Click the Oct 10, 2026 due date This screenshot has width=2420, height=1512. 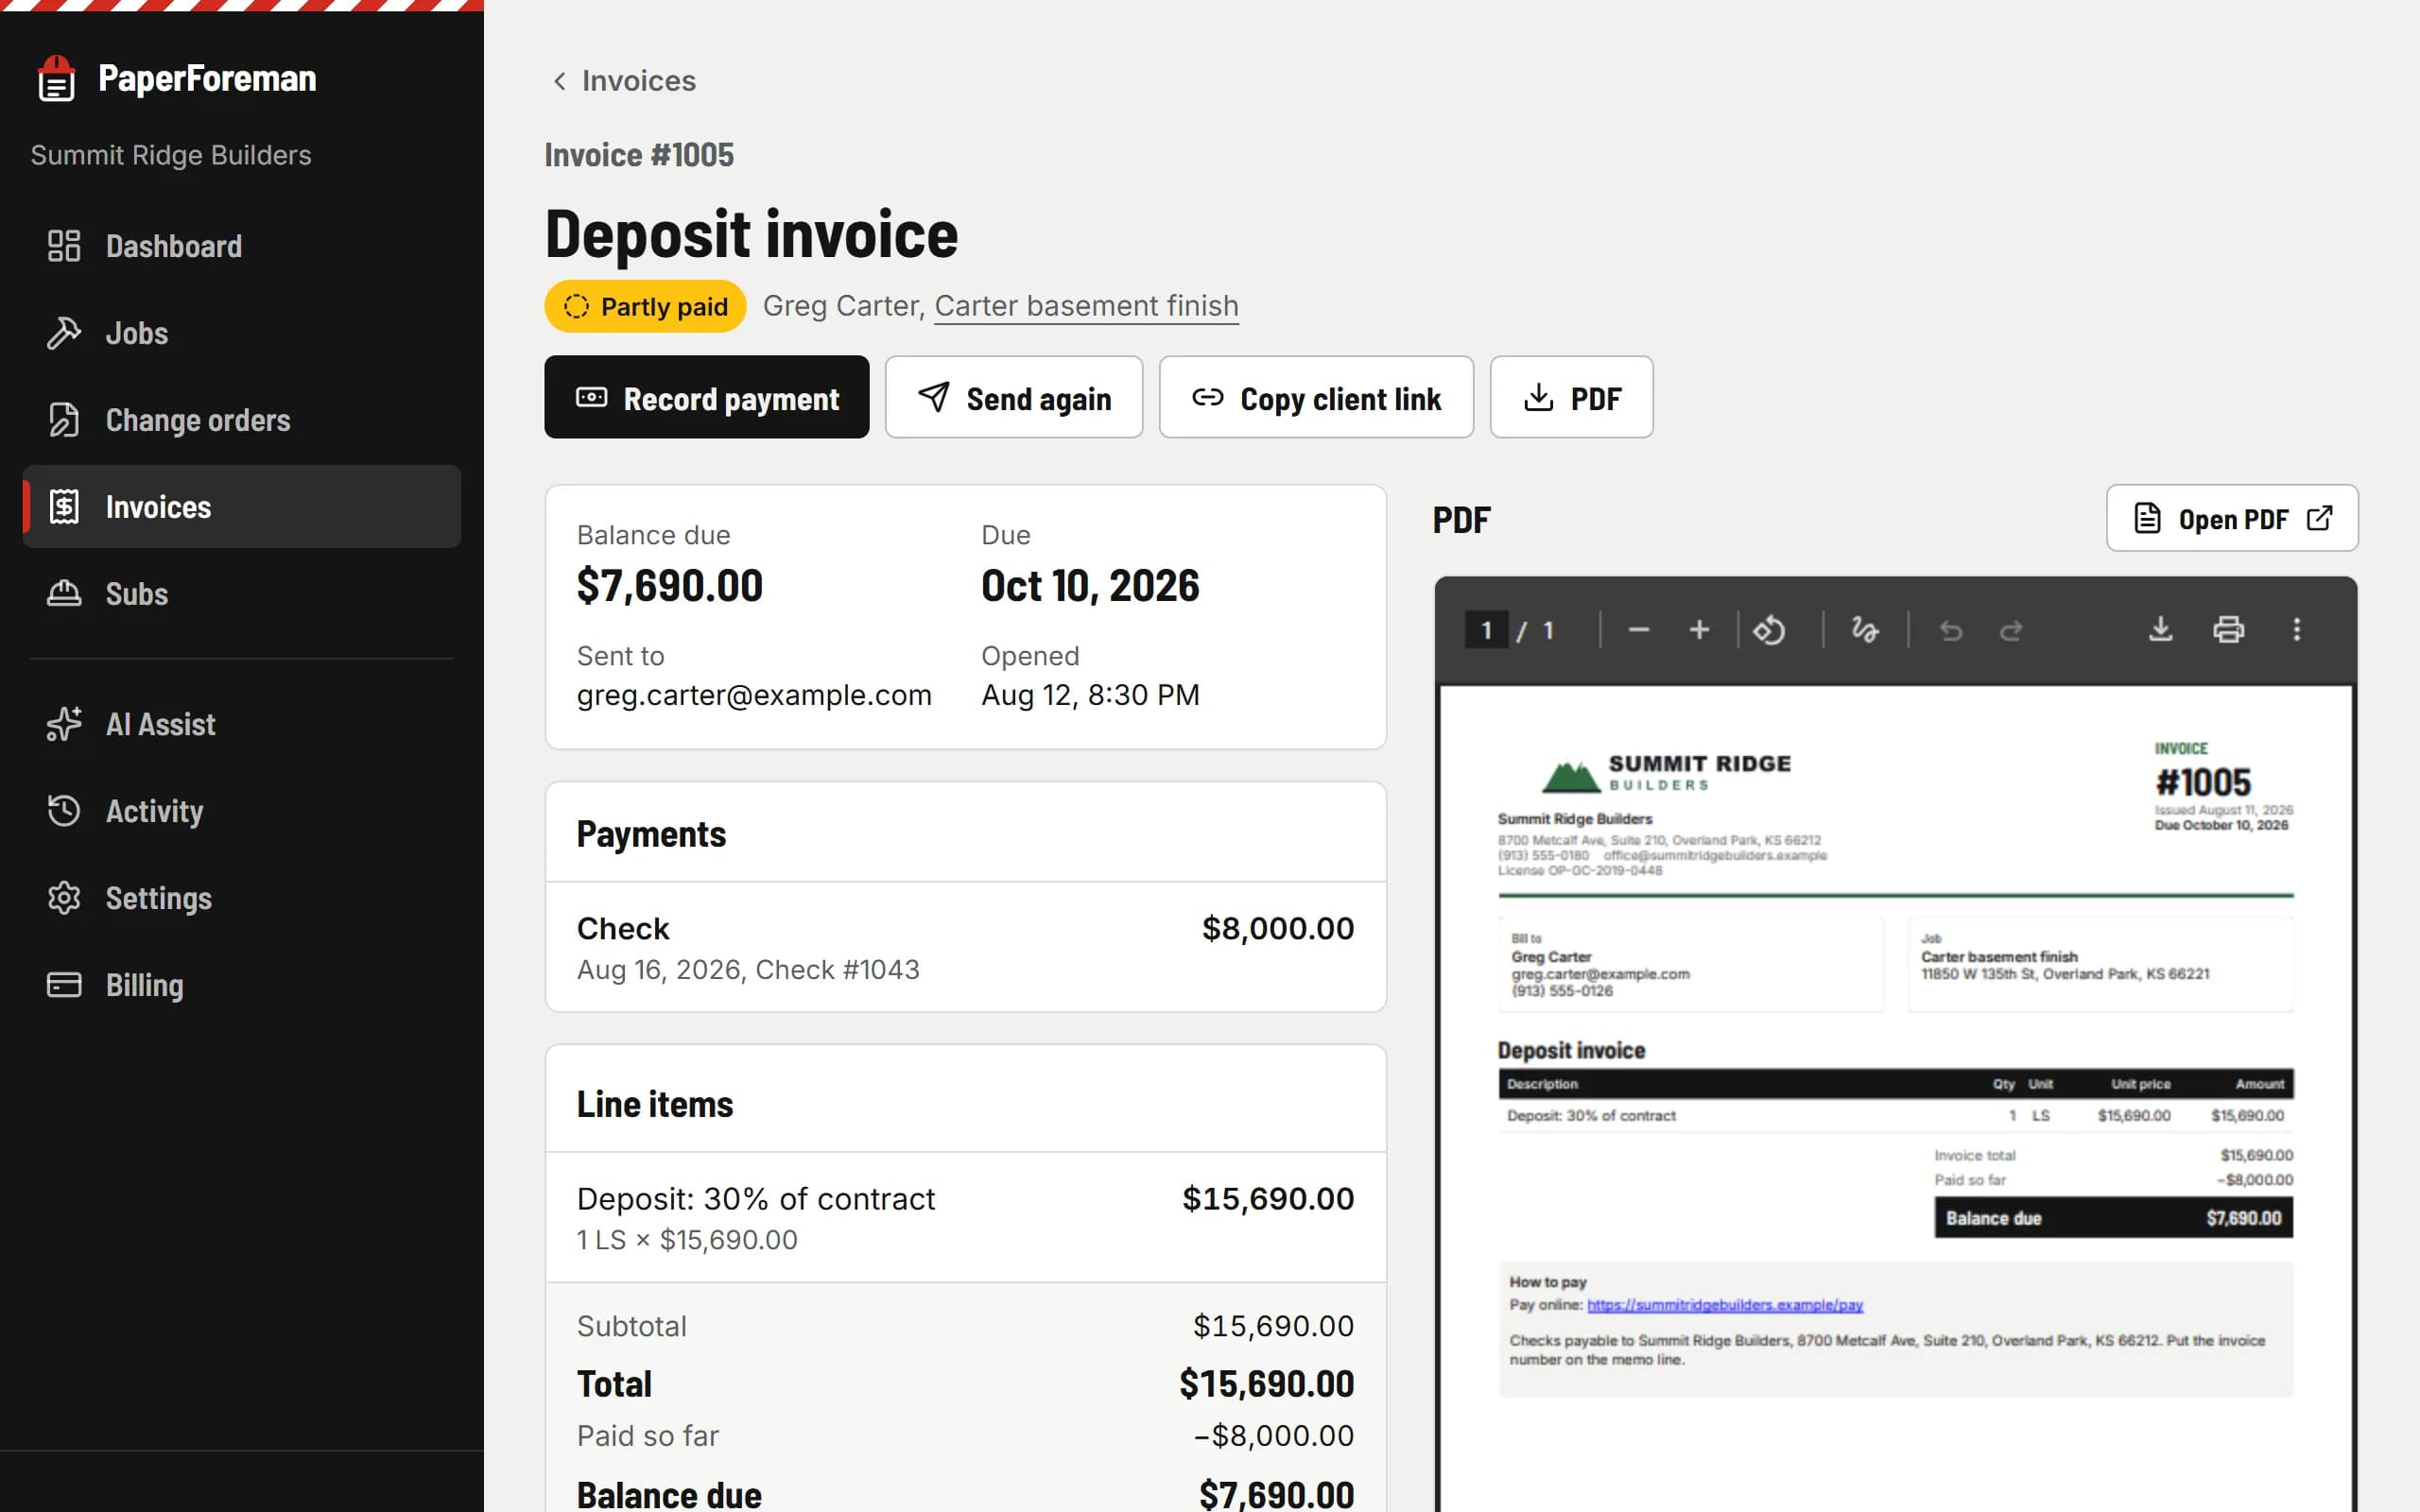tap(1090, 586)
